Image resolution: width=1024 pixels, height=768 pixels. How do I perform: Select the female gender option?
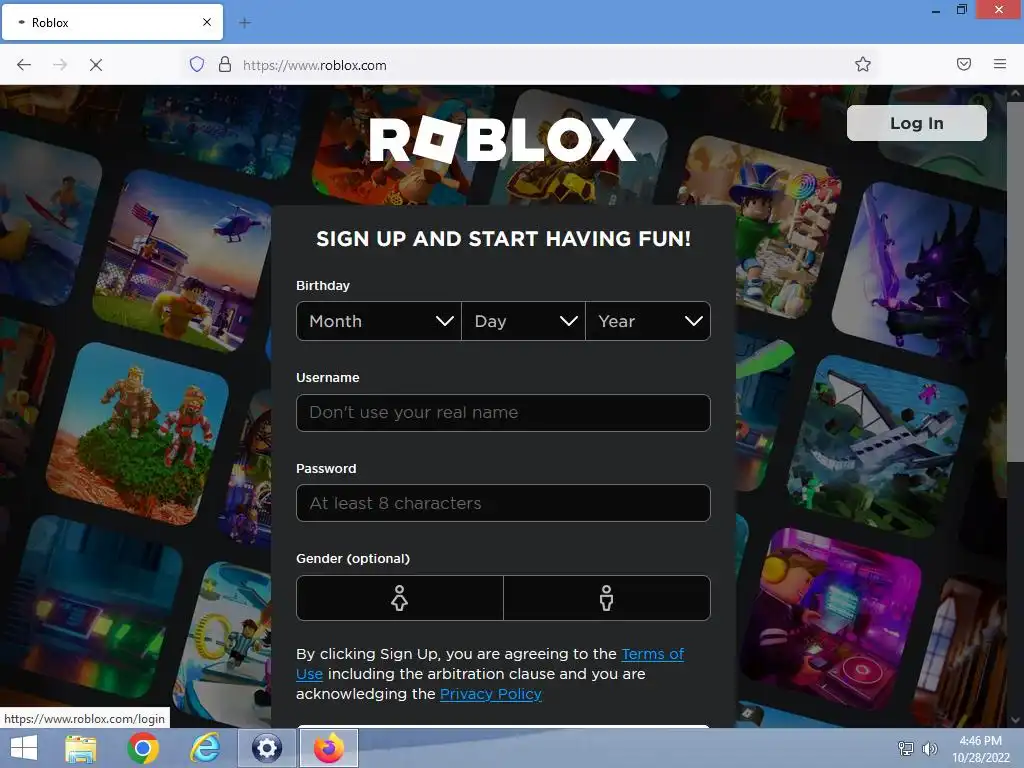(400, 598)
